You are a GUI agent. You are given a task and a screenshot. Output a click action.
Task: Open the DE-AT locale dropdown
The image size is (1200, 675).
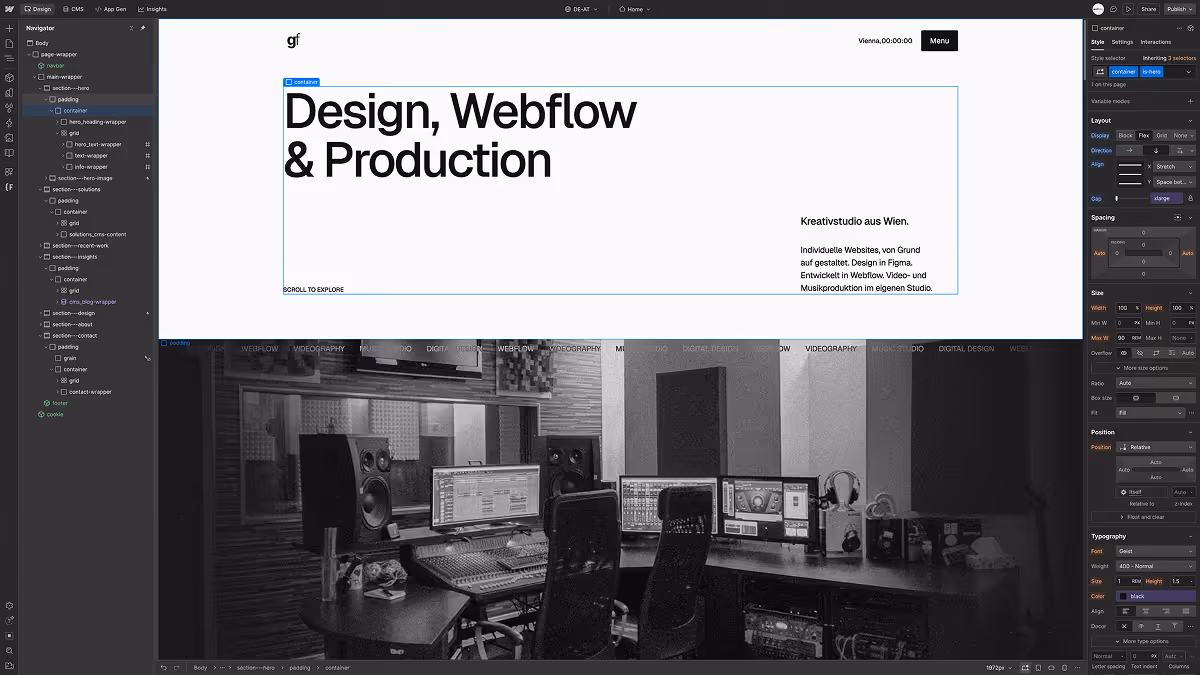pos(582,9)
